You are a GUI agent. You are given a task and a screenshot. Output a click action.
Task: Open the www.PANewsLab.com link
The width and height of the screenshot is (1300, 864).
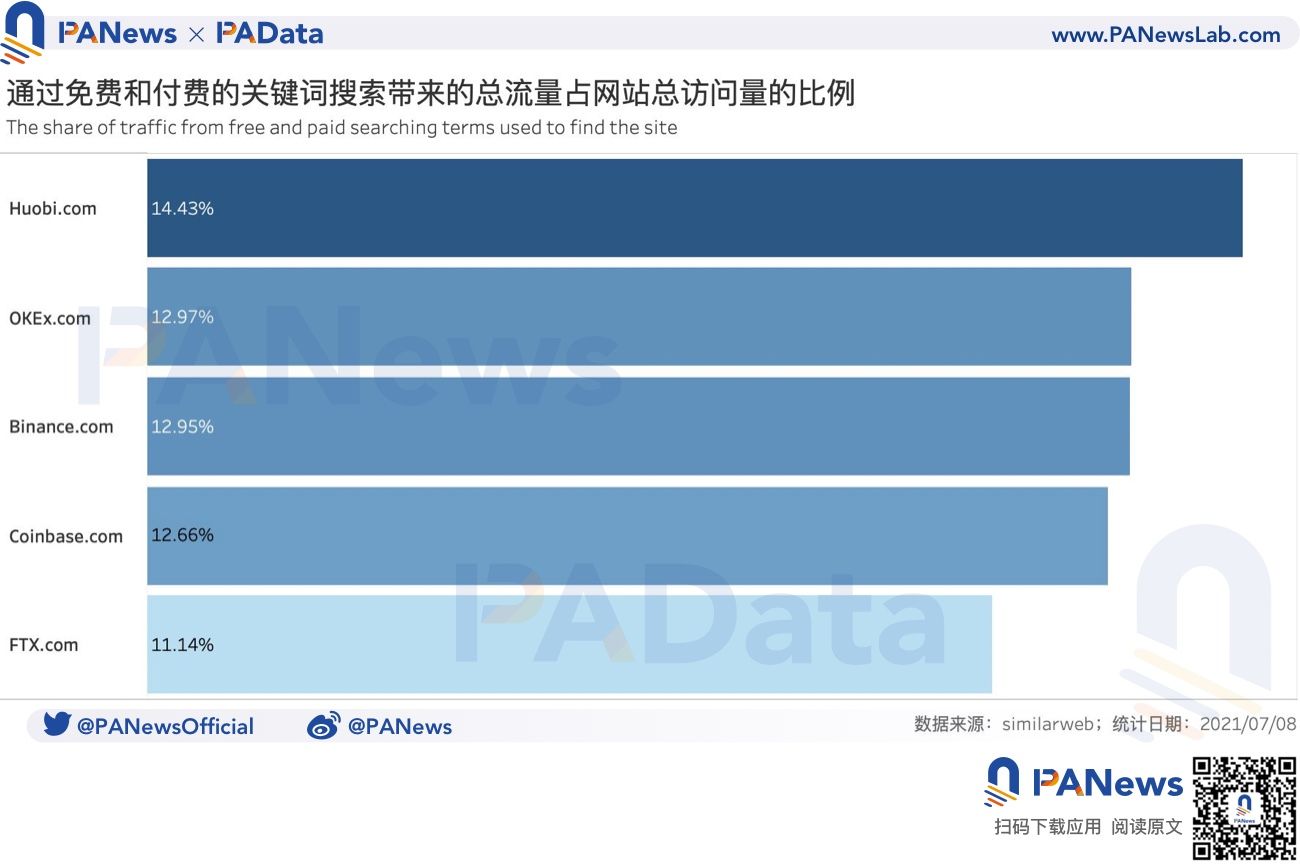1165,34
